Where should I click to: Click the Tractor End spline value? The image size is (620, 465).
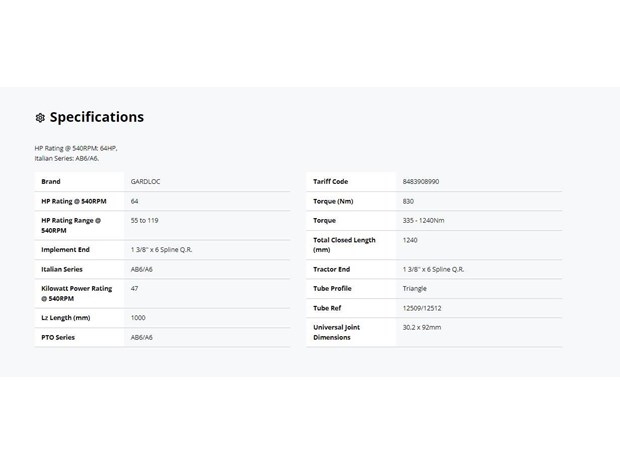(x=433, y=269)
